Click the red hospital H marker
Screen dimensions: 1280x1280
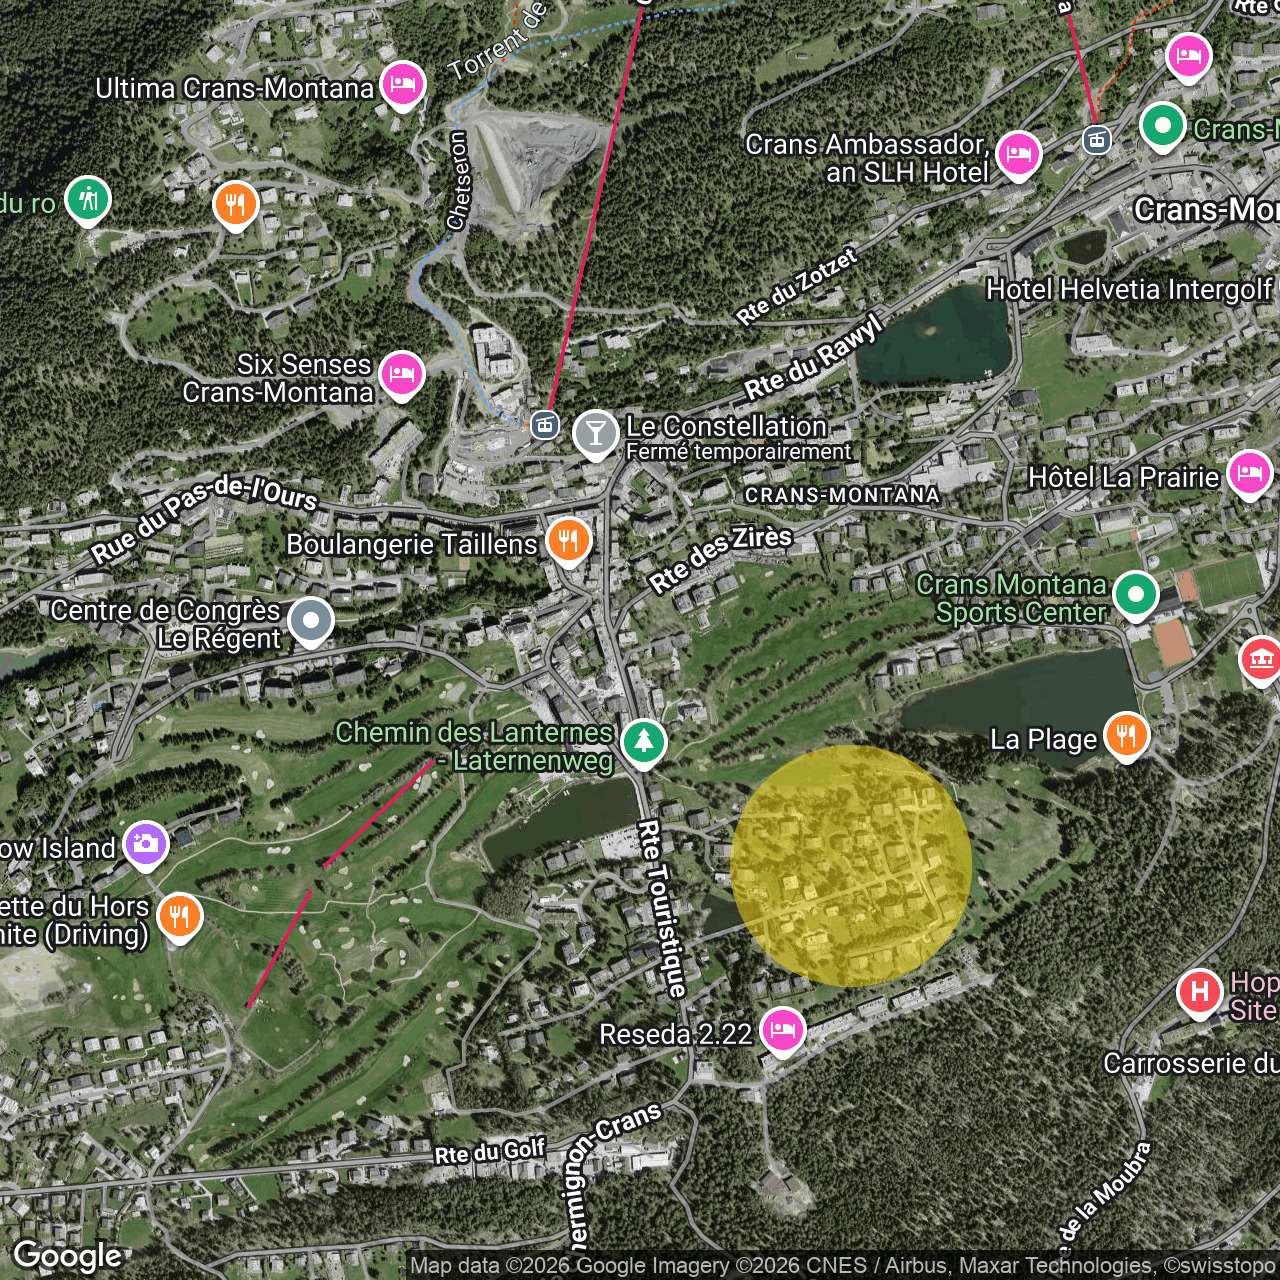click(x=1199, y=994)
